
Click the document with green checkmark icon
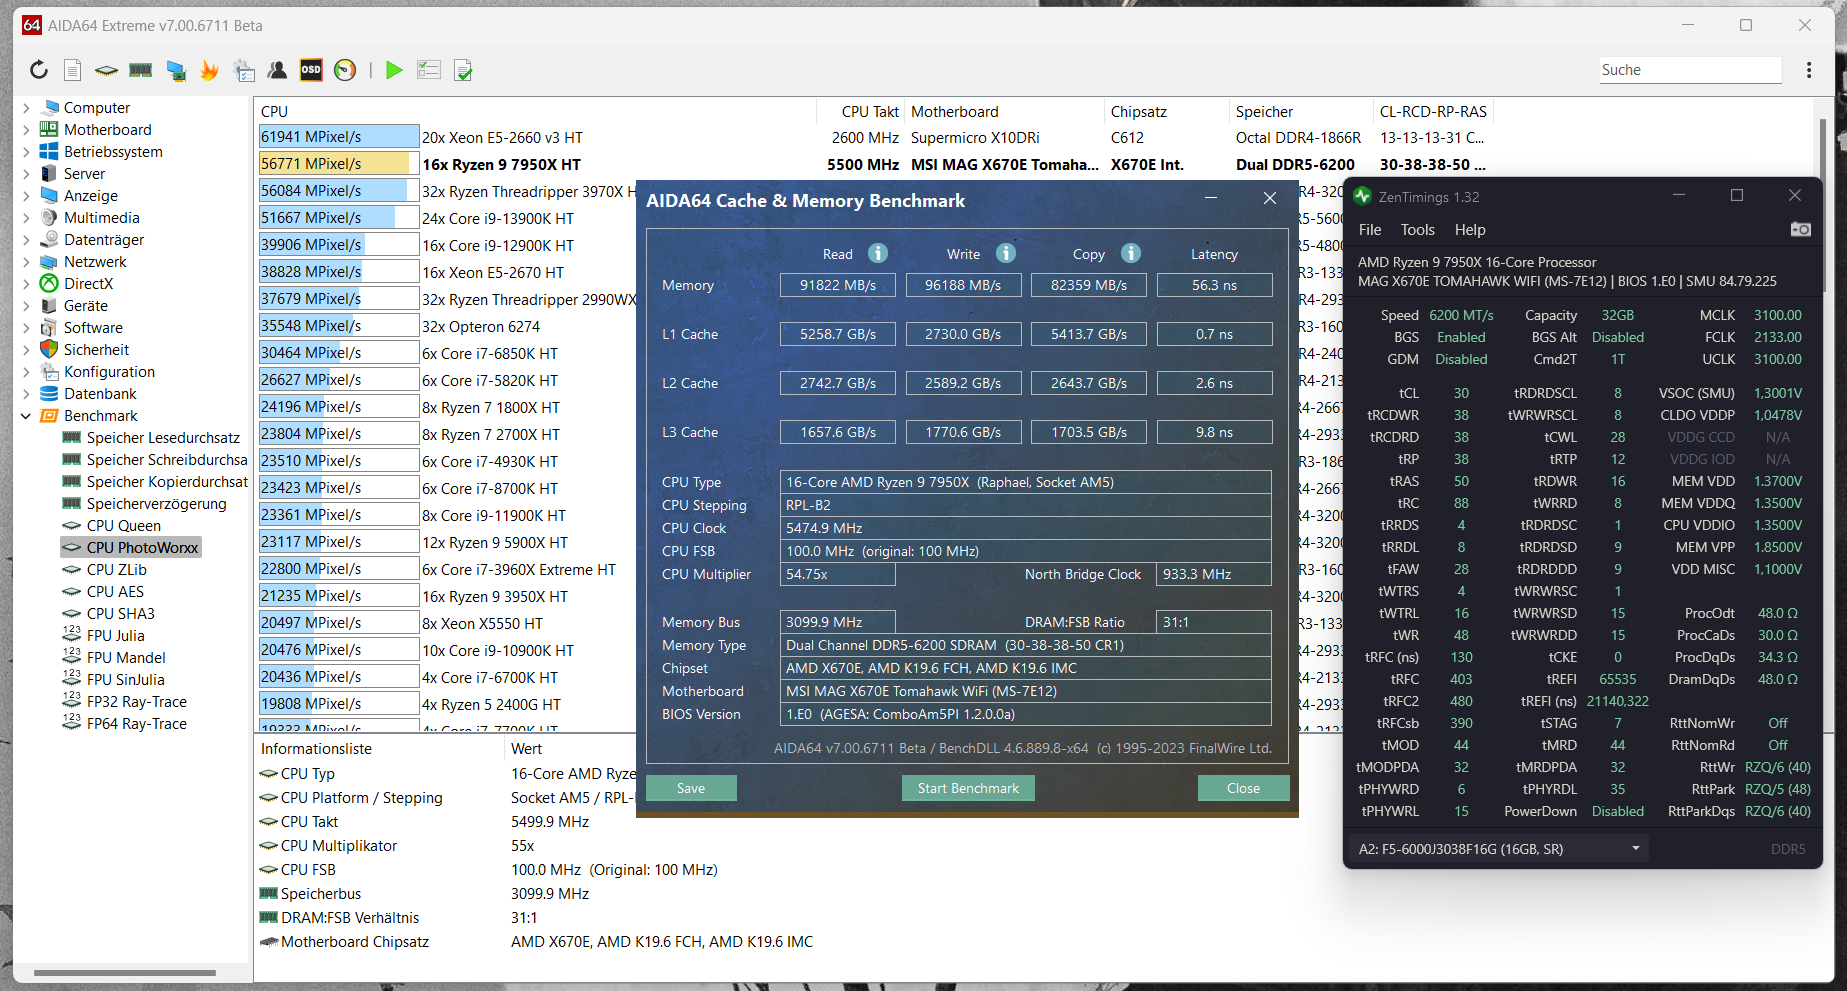tap(463, 70)
